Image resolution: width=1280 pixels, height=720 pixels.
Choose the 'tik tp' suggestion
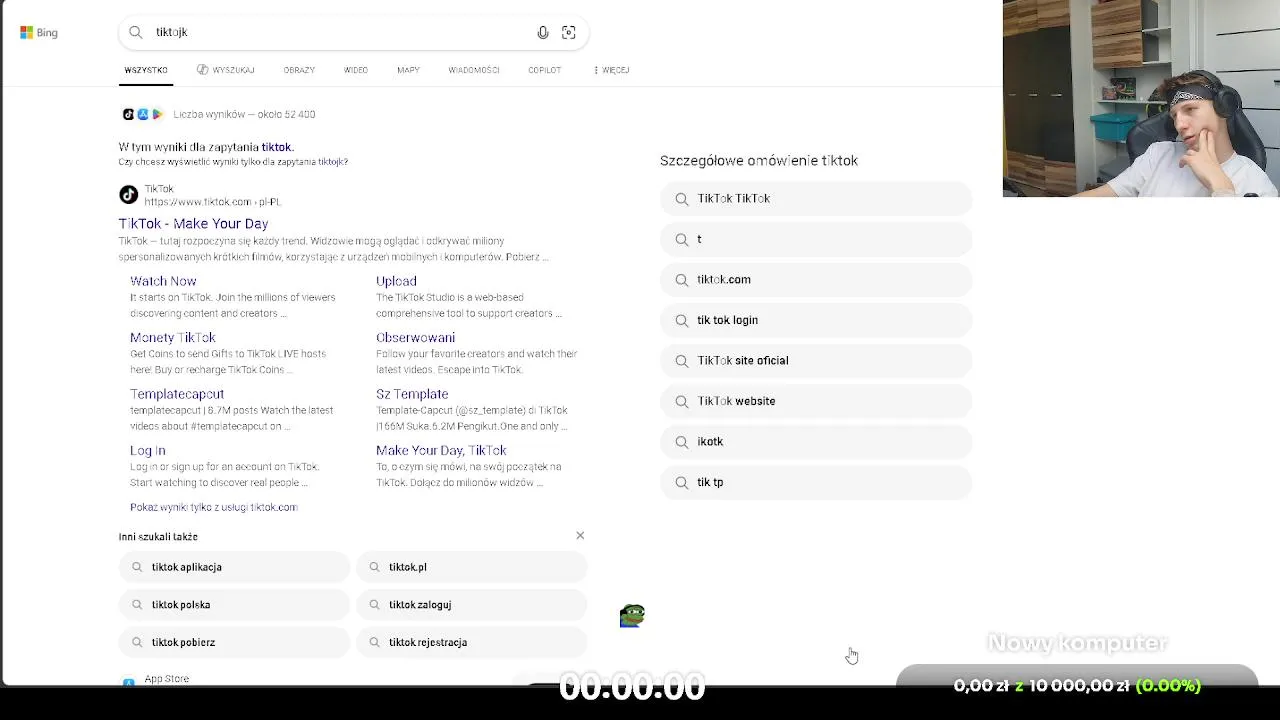(x=816, y=482)
